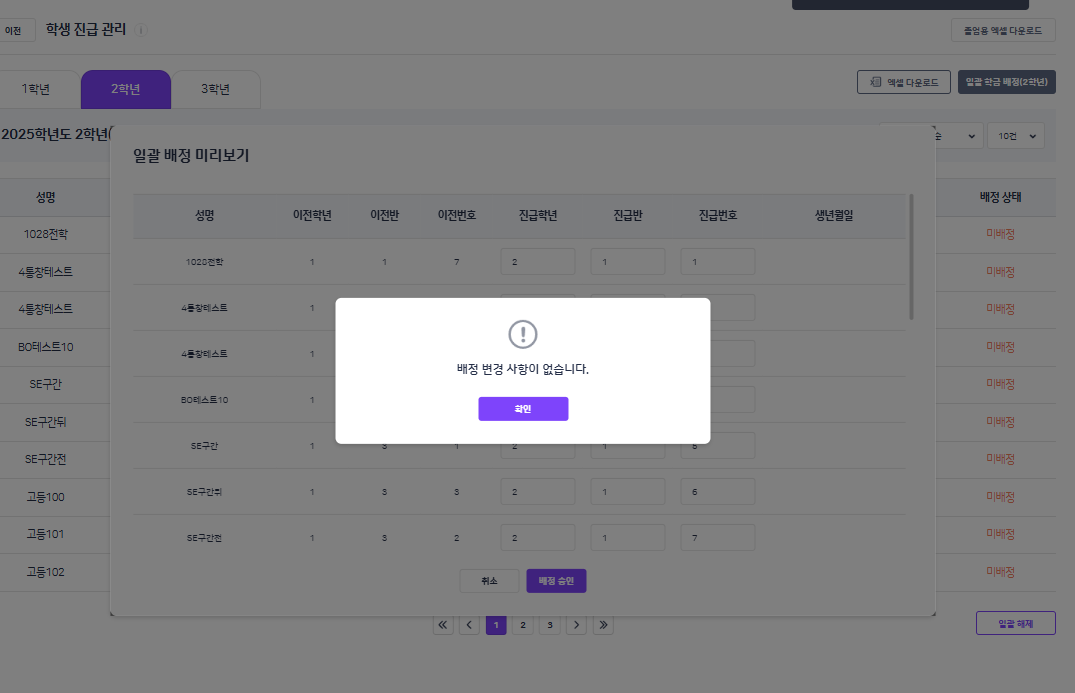Click the 엑셀 다운로드 button
The image size is (1075, 693).
click(903, 82)
